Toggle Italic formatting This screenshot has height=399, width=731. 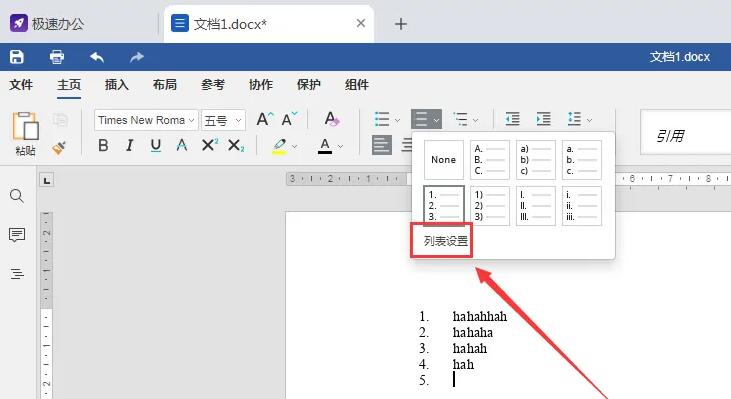pyautogui.click(x=130, y=145)
